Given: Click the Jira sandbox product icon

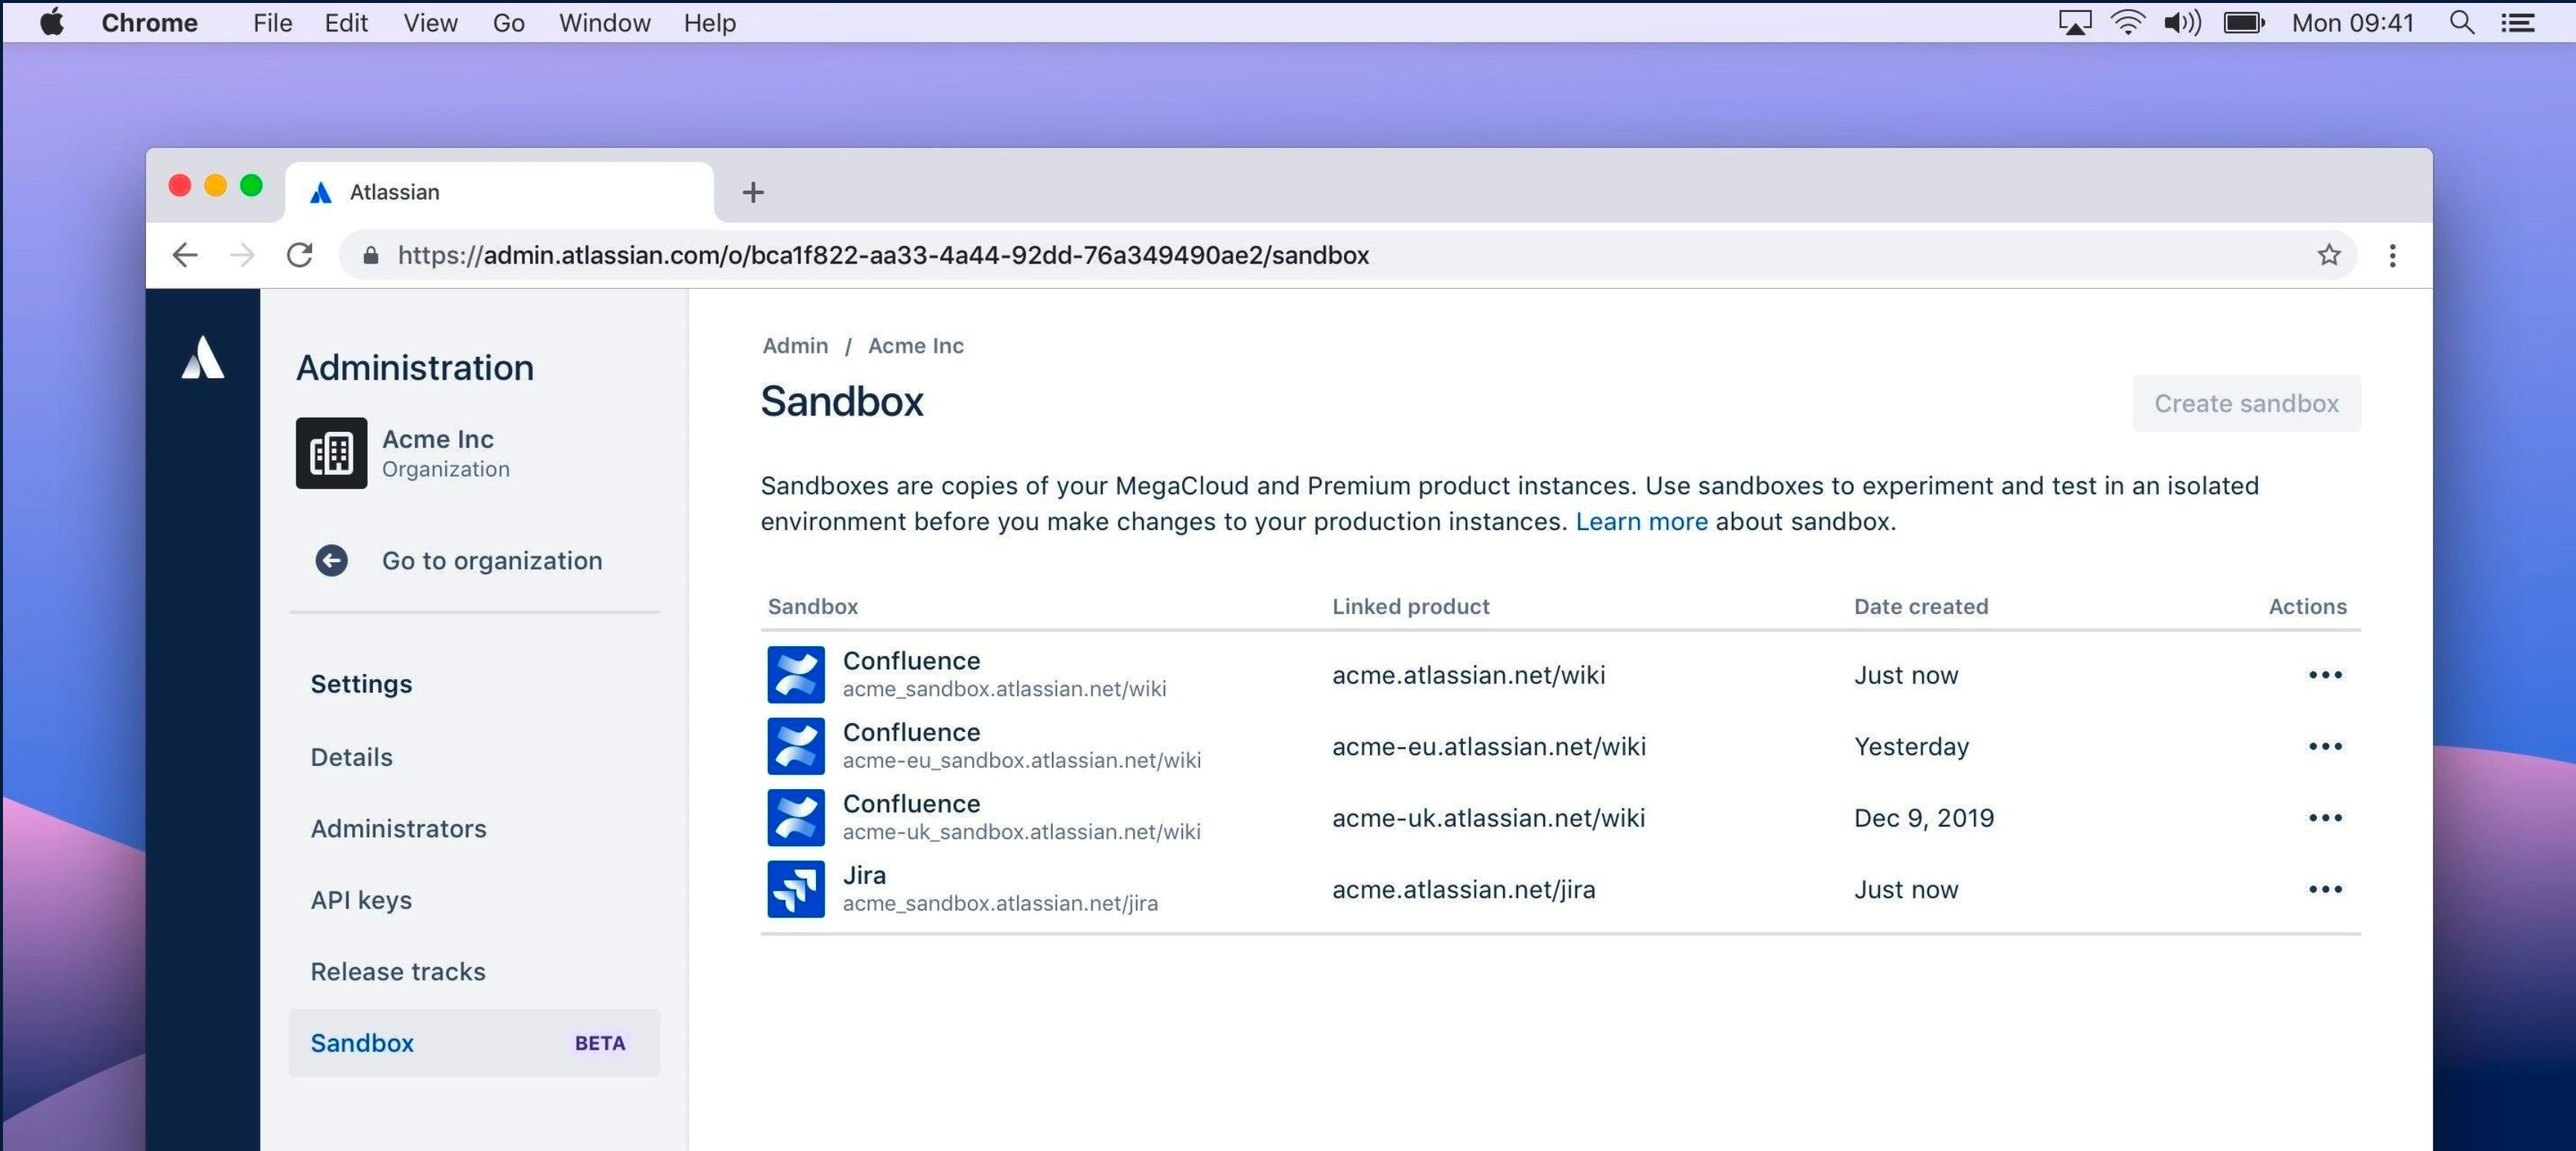Looking at the screenshot, I should click(x=796, y=889).
